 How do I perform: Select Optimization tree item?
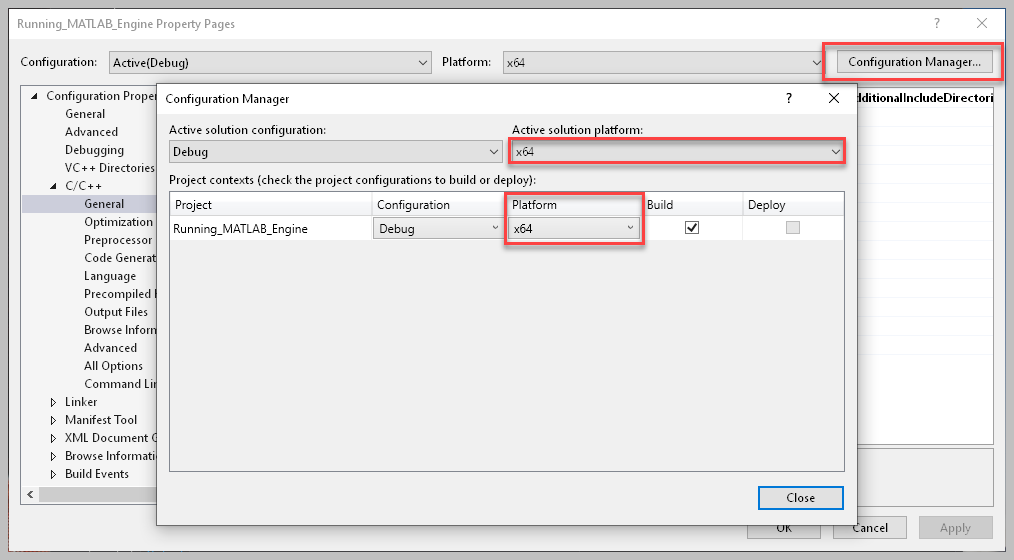118,222
